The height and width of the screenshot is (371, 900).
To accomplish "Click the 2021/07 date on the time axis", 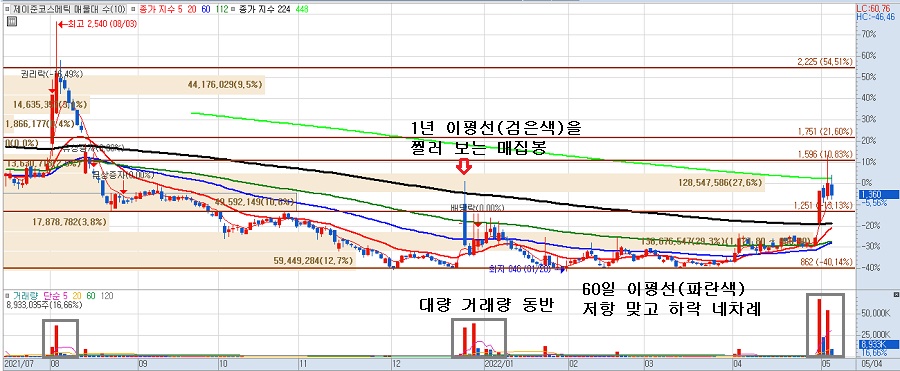I will point(18,364).
